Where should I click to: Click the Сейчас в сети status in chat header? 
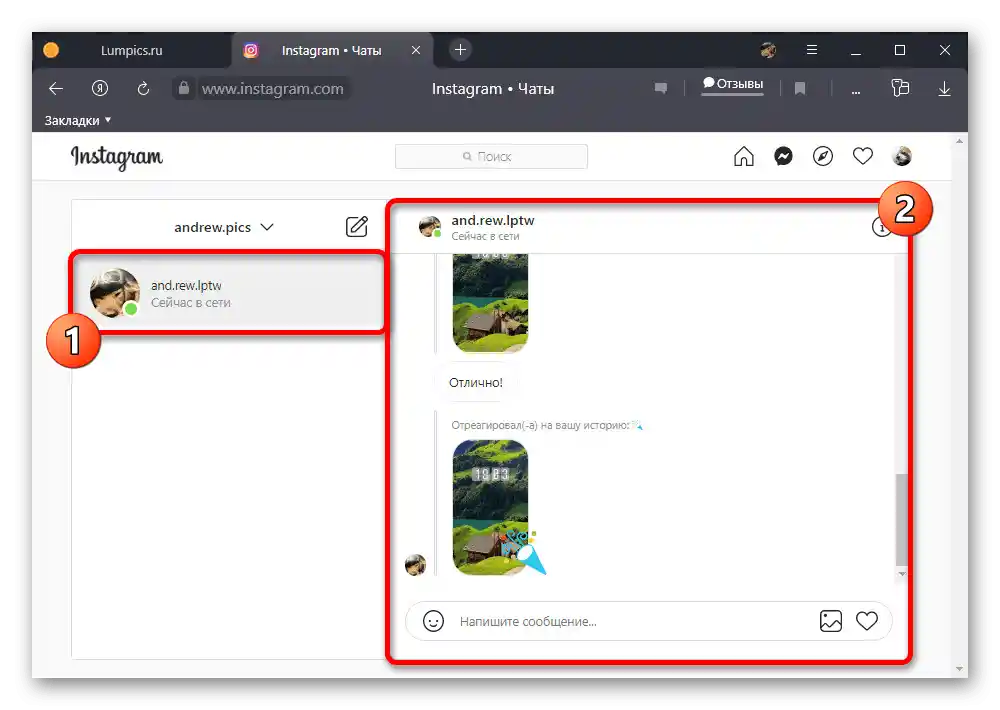(x=485, y=236)
